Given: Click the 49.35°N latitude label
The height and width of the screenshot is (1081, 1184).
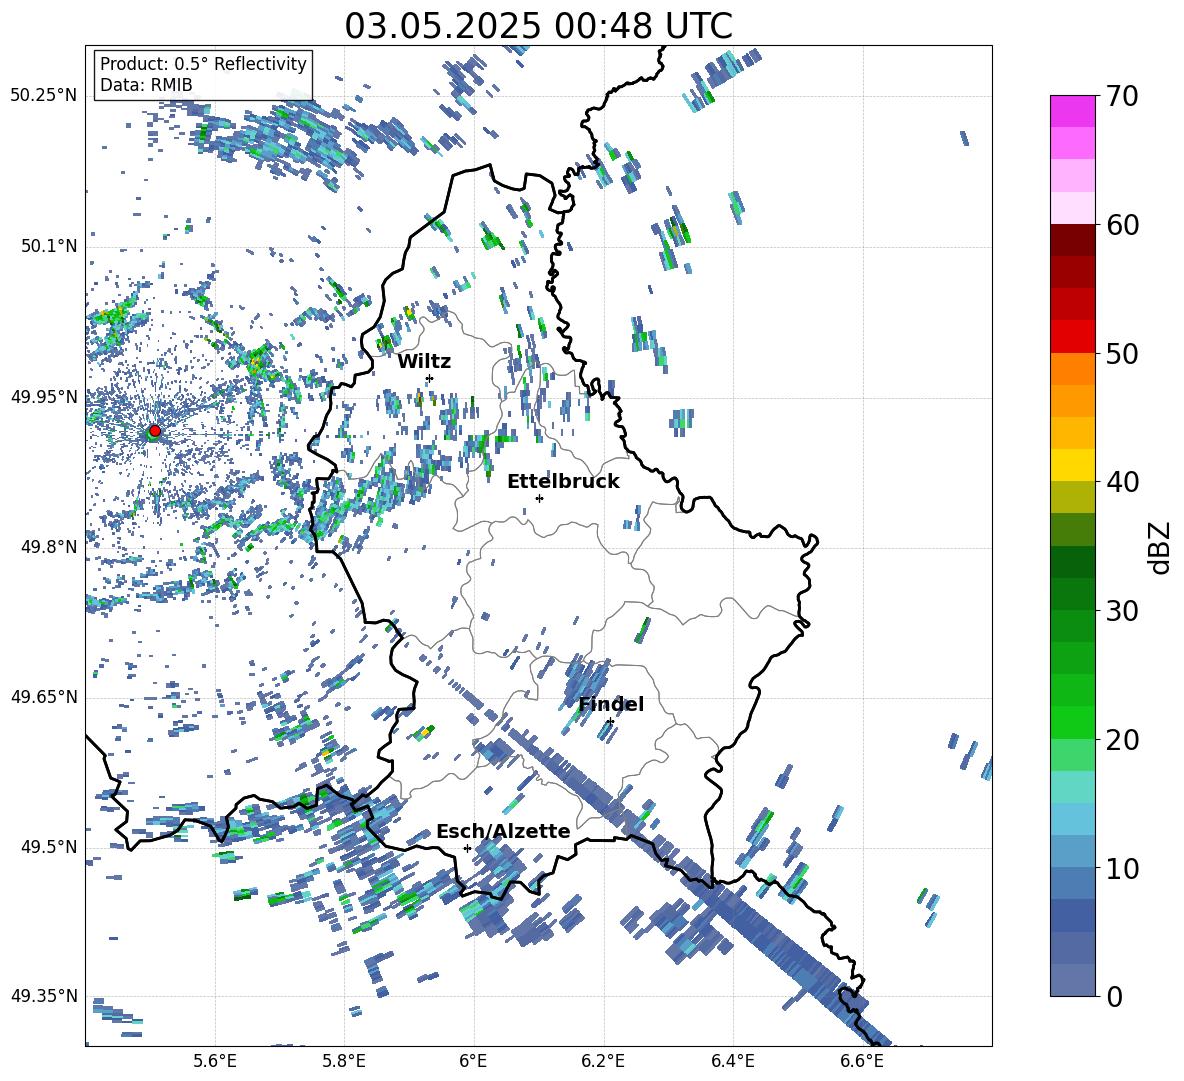Looking at the screenshot, I should click(x=43, y=996).
